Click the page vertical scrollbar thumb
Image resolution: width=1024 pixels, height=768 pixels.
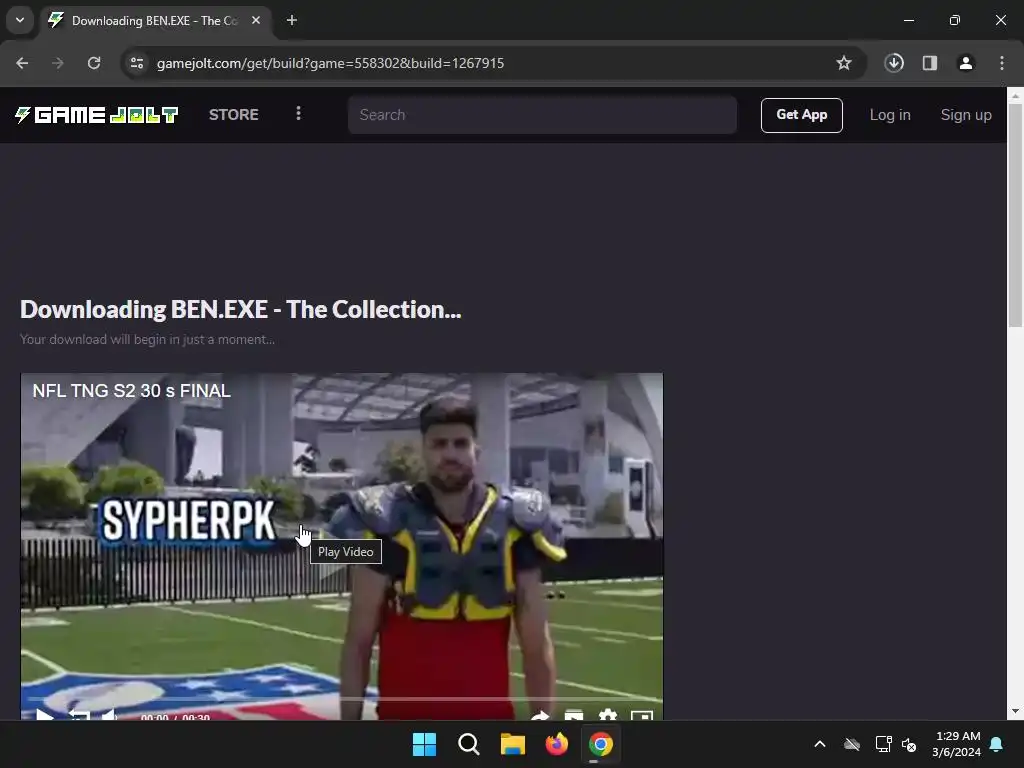pos(1015,216)
